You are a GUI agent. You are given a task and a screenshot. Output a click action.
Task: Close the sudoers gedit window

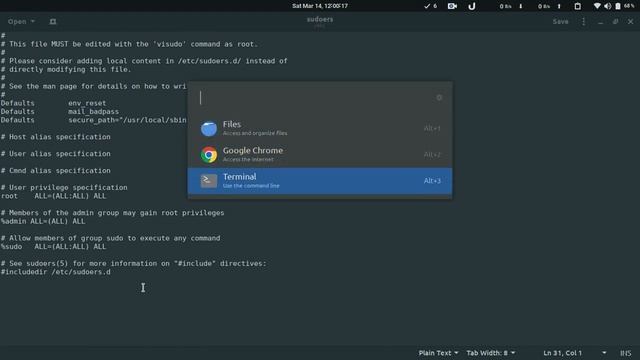pos(630,22)
